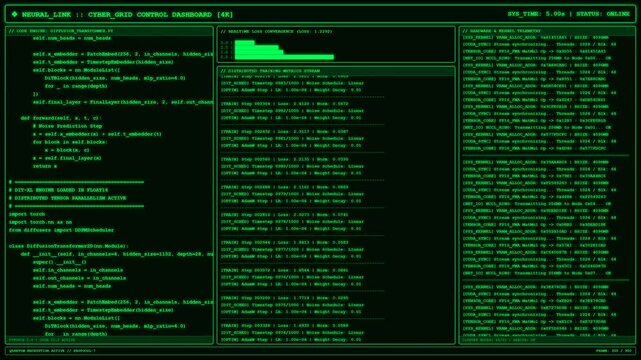The image size is (641, 360).
Task: Click the [DIT_SCHED] Timestep 0977/1000 line
Action: (292, 249)
